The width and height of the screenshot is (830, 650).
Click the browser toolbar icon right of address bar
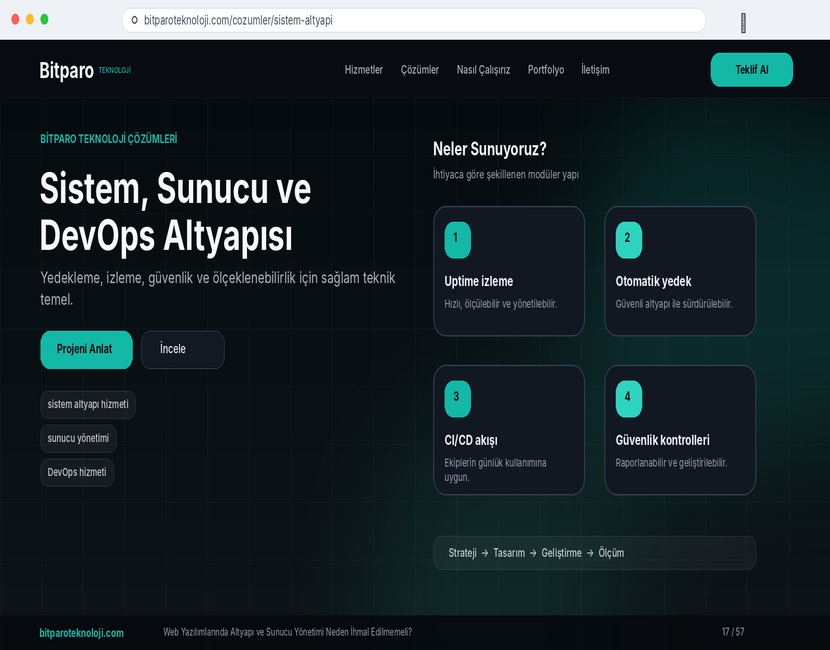click(743, 23)
